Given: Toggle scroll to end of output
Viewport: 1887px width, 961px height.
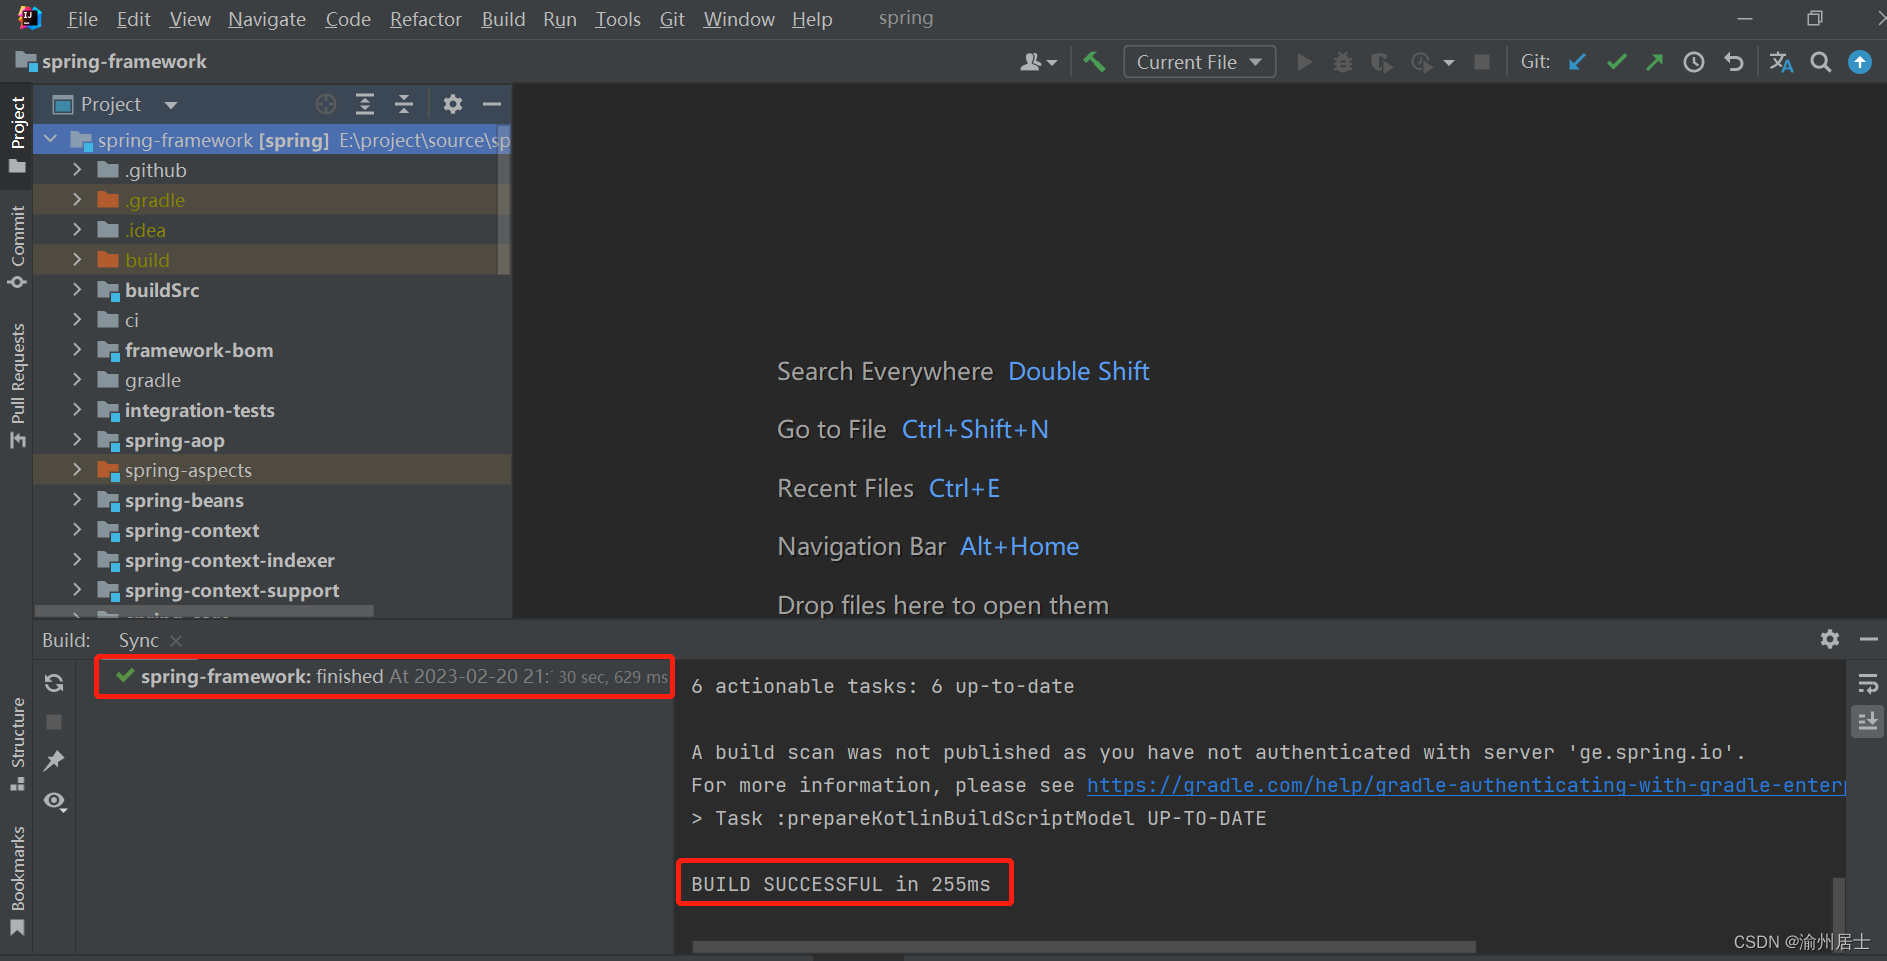Looking at the screenshot, I should pyautogui.click(x=1867, y=721).
